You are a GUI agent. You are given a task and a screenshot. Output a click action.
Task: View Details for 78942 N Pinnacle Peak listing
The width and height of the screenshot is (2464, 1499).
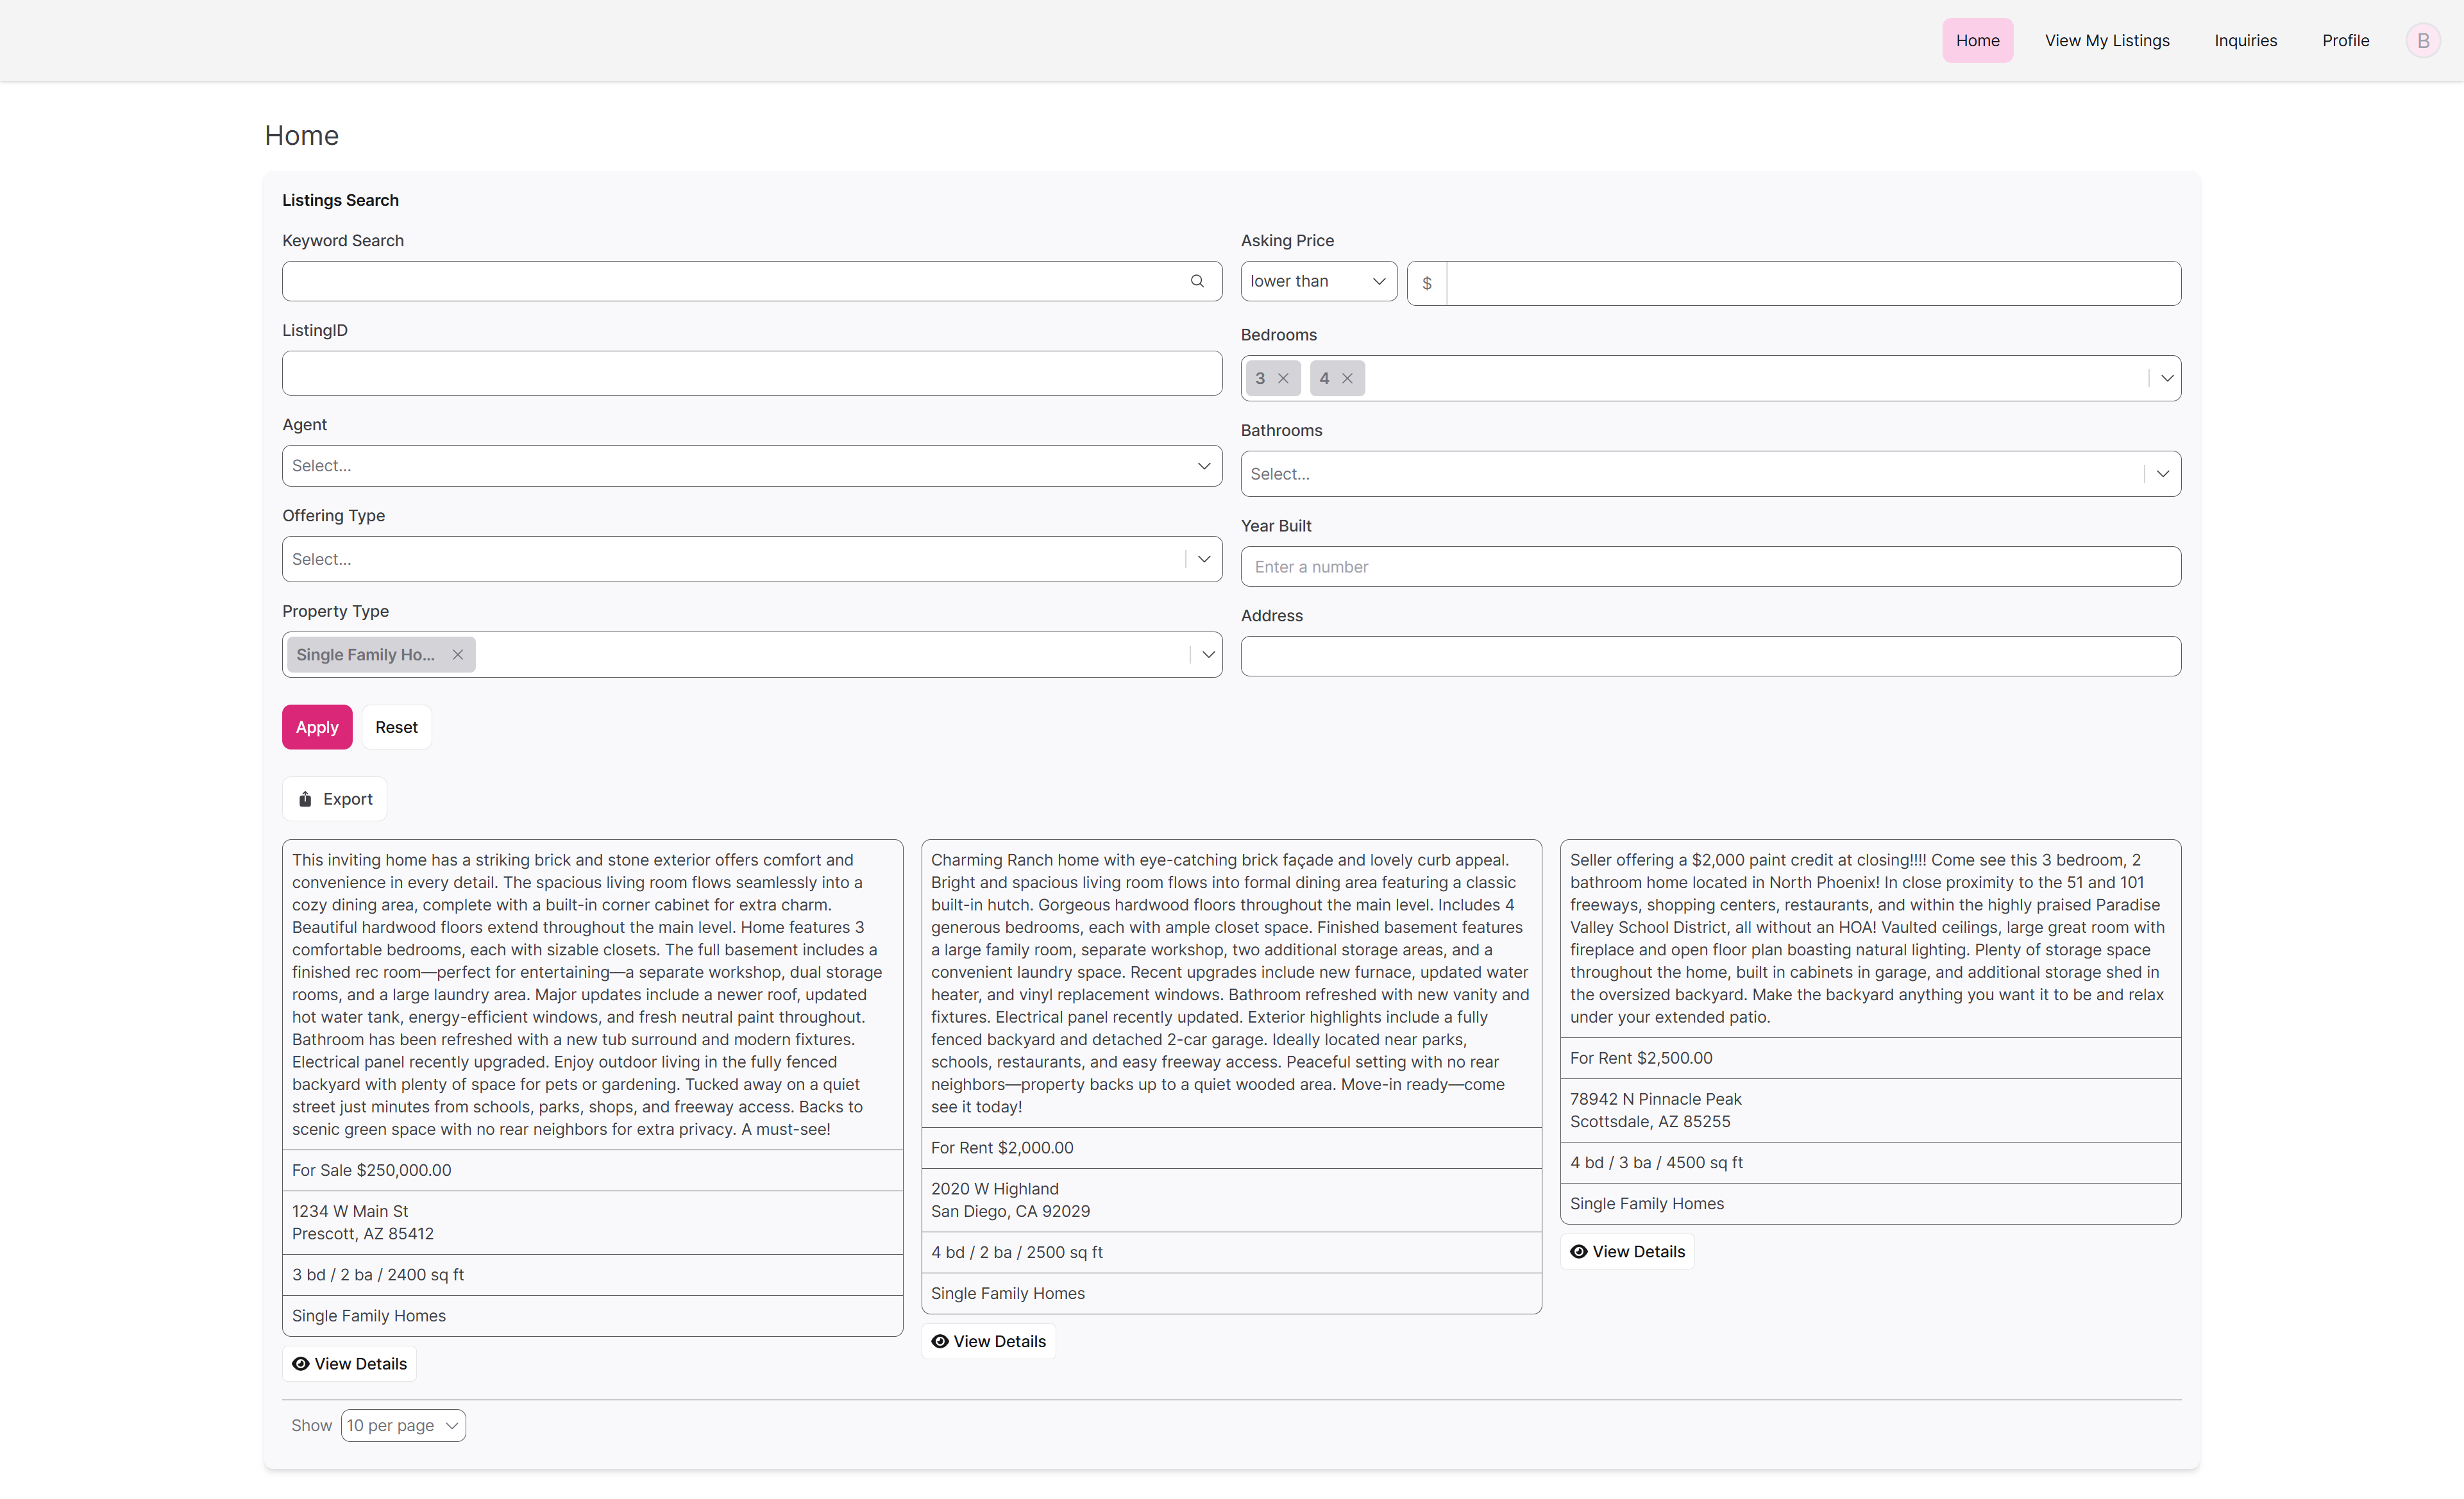(x=1627, y=1251)
